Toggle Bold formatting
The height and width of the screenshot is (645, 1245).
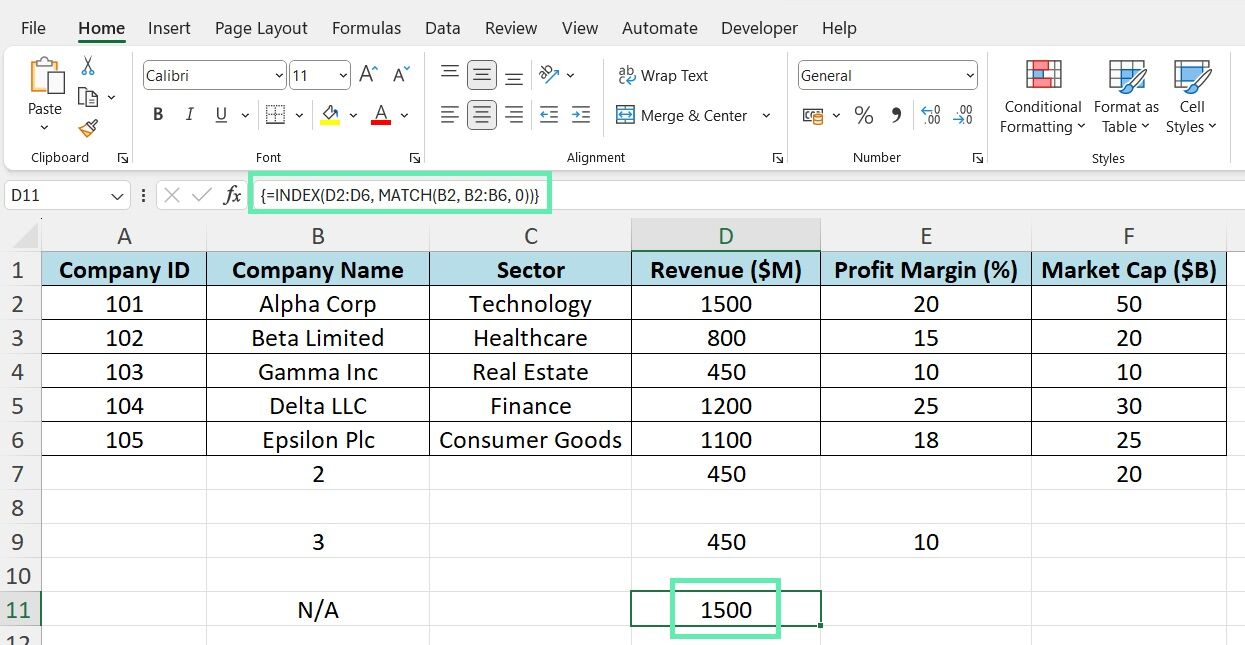(158, 115)
